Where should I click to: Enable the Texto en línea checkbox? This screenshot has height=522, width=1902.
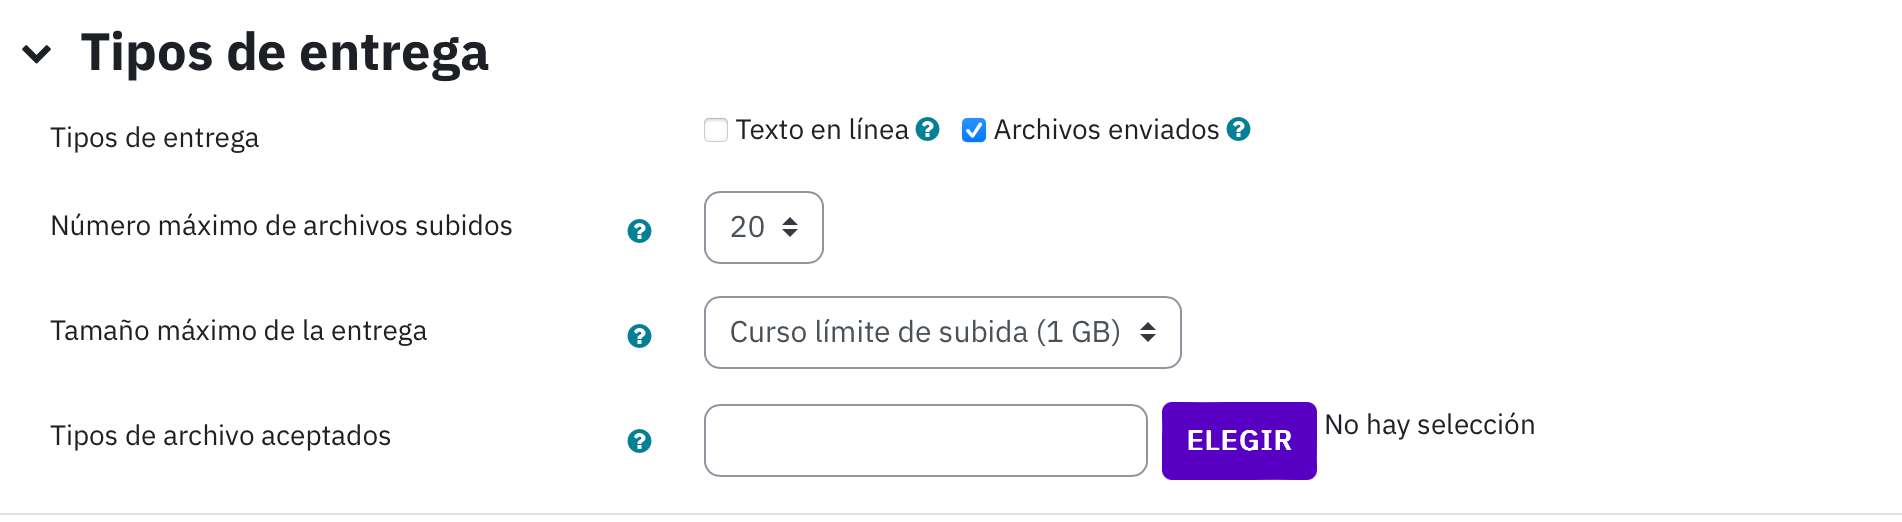coord(716,130)
